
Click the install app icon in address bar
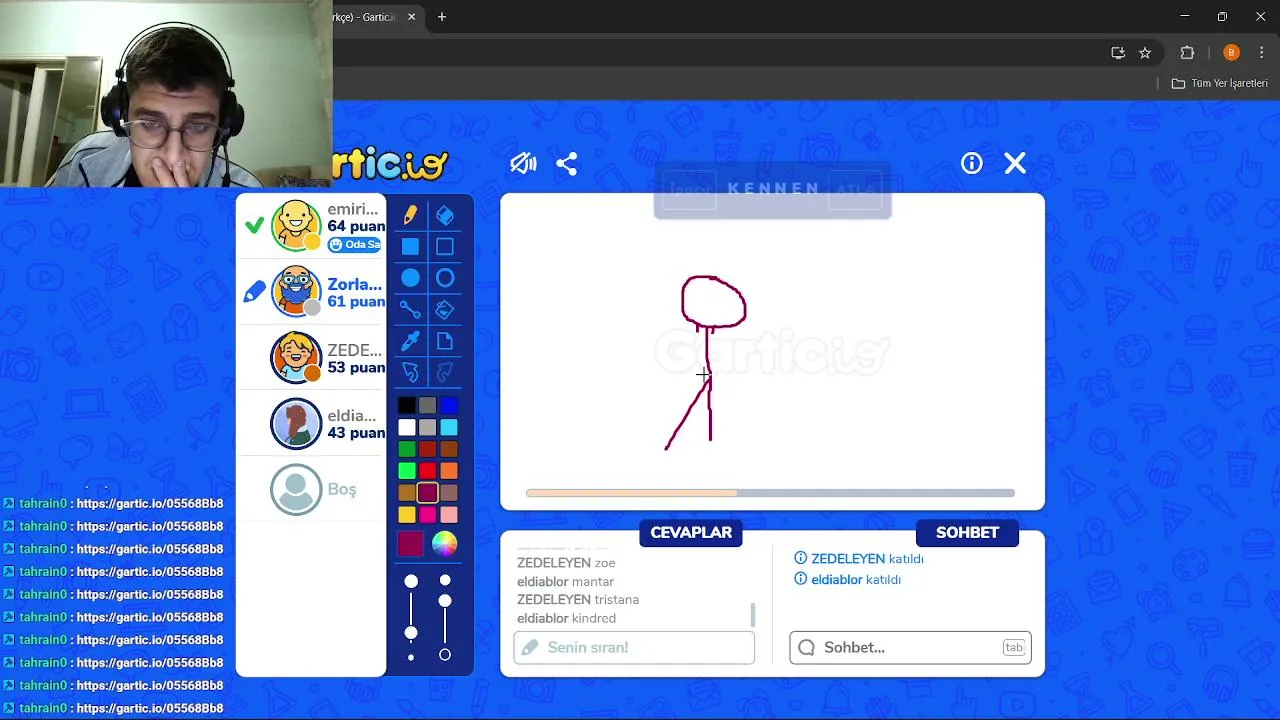coord(1118,53)
